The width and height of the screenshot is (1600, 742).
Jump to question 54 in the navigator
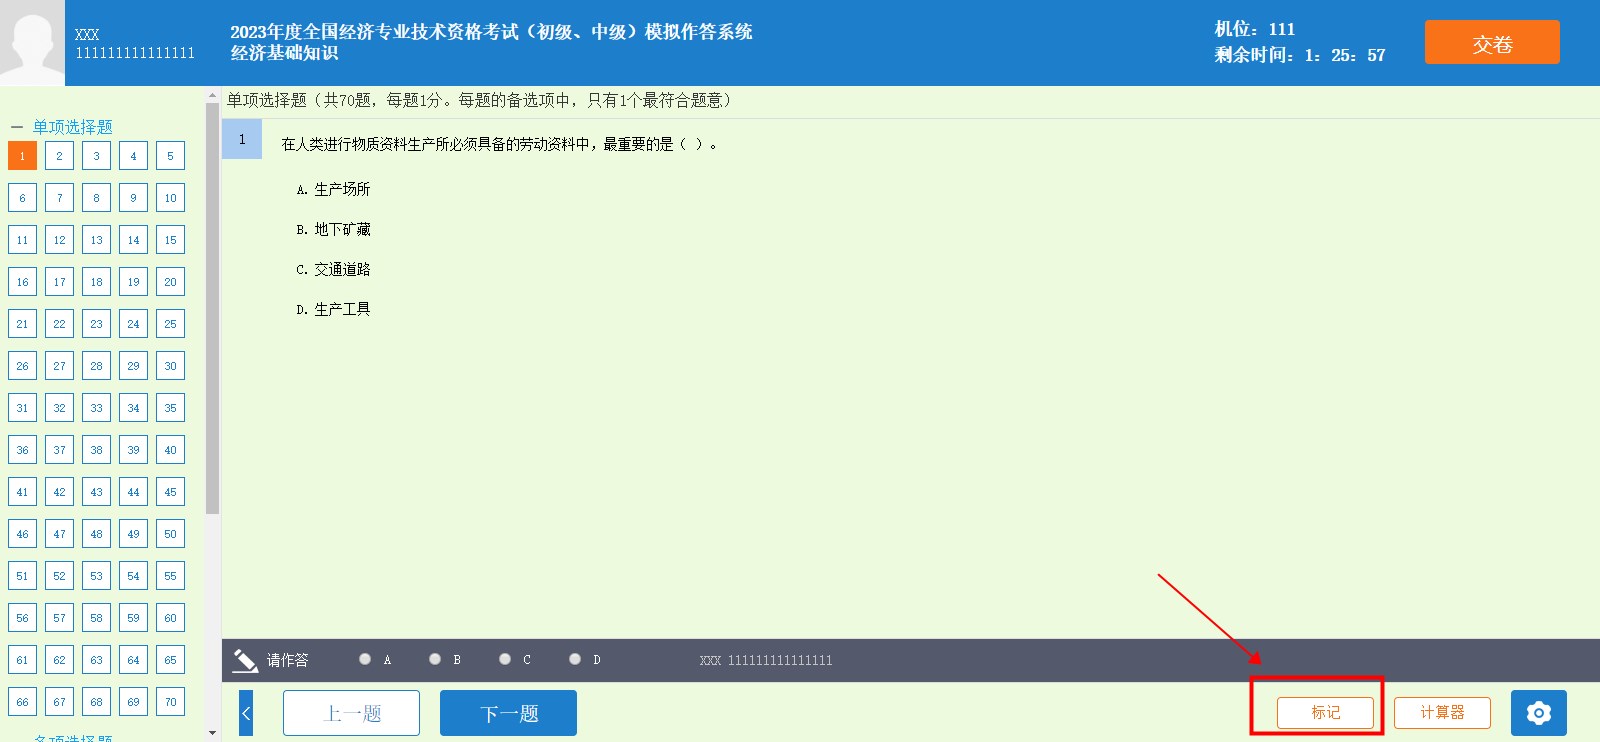[133, 576]
